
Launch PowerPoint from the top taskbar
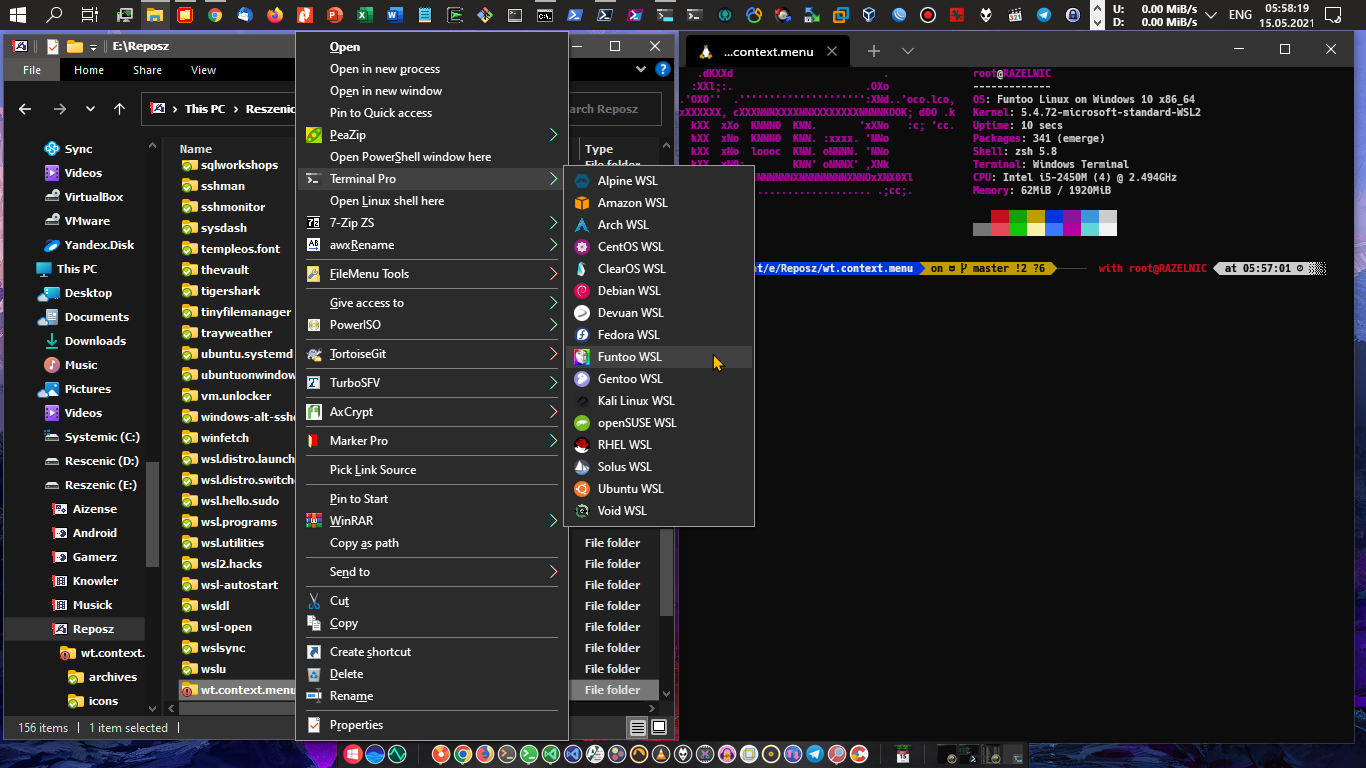click(334, 15)
